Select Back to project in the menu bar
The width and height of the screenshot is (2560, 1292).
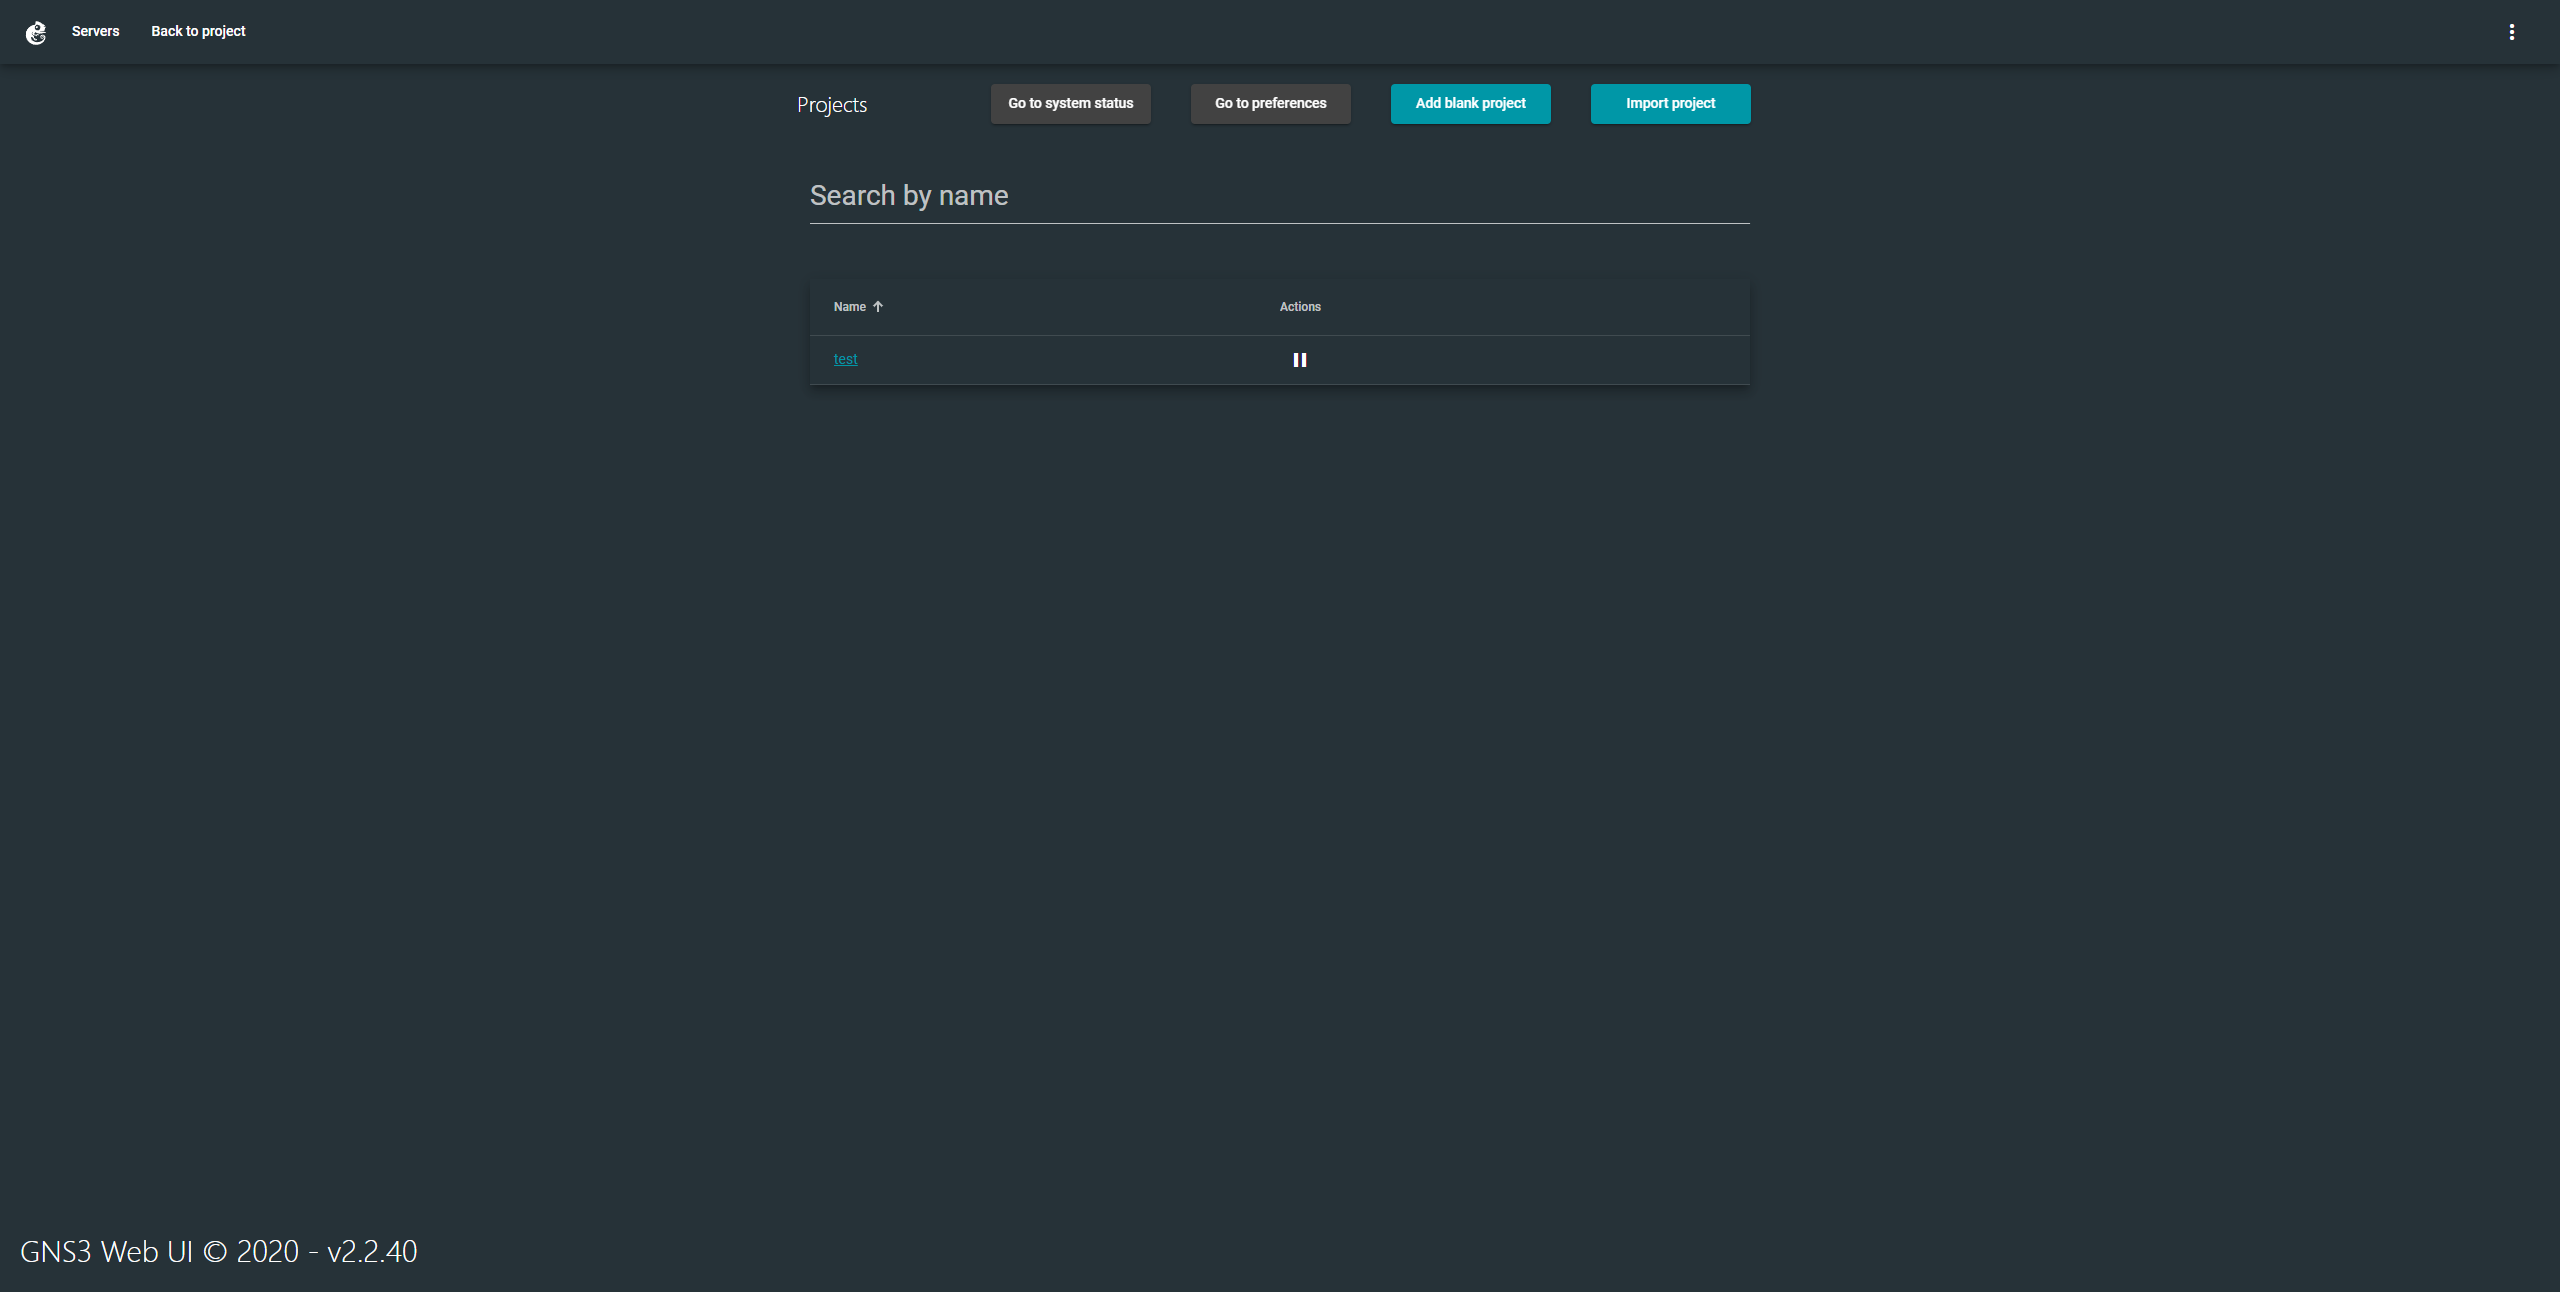pyautogui.click(x=198, y=31)
